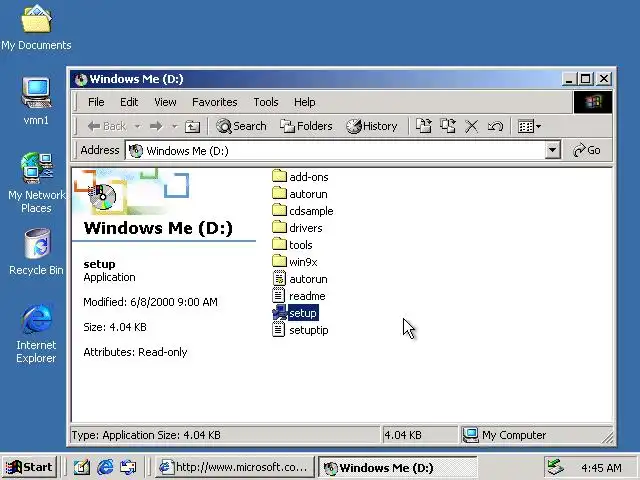
Task: Click the CD icon in the title bar
Action: (x=81, y=79)
